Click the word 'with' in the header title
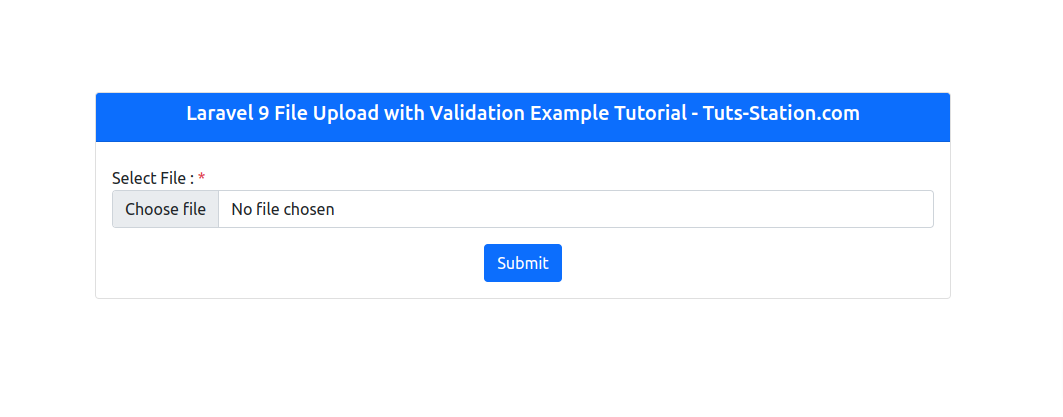The width and height of the screenshot is (1063, 417). pyautogui.click(x=405, y=113)
